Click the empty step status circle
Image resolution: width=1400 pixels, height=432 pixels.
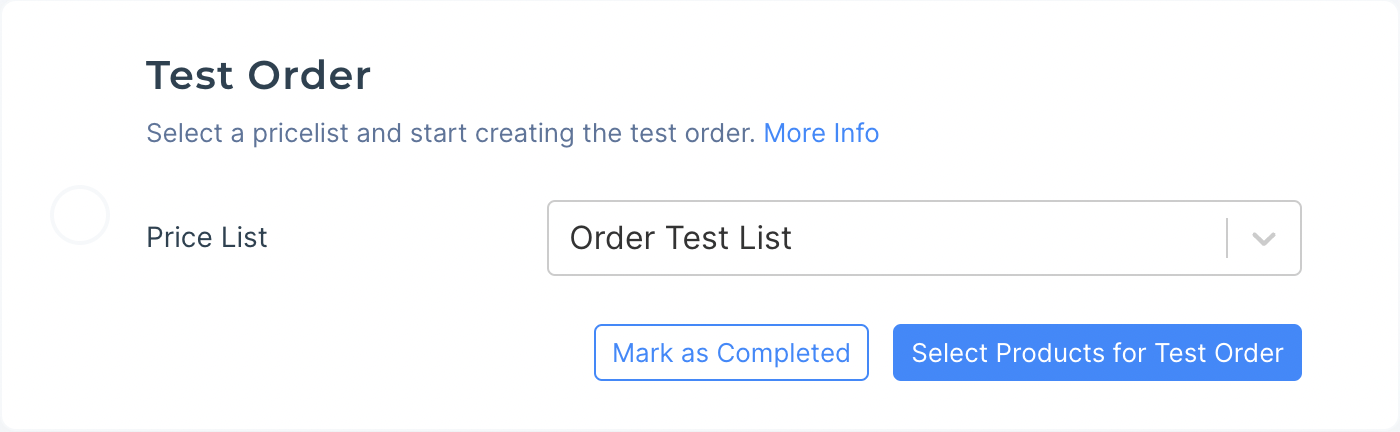80,215
